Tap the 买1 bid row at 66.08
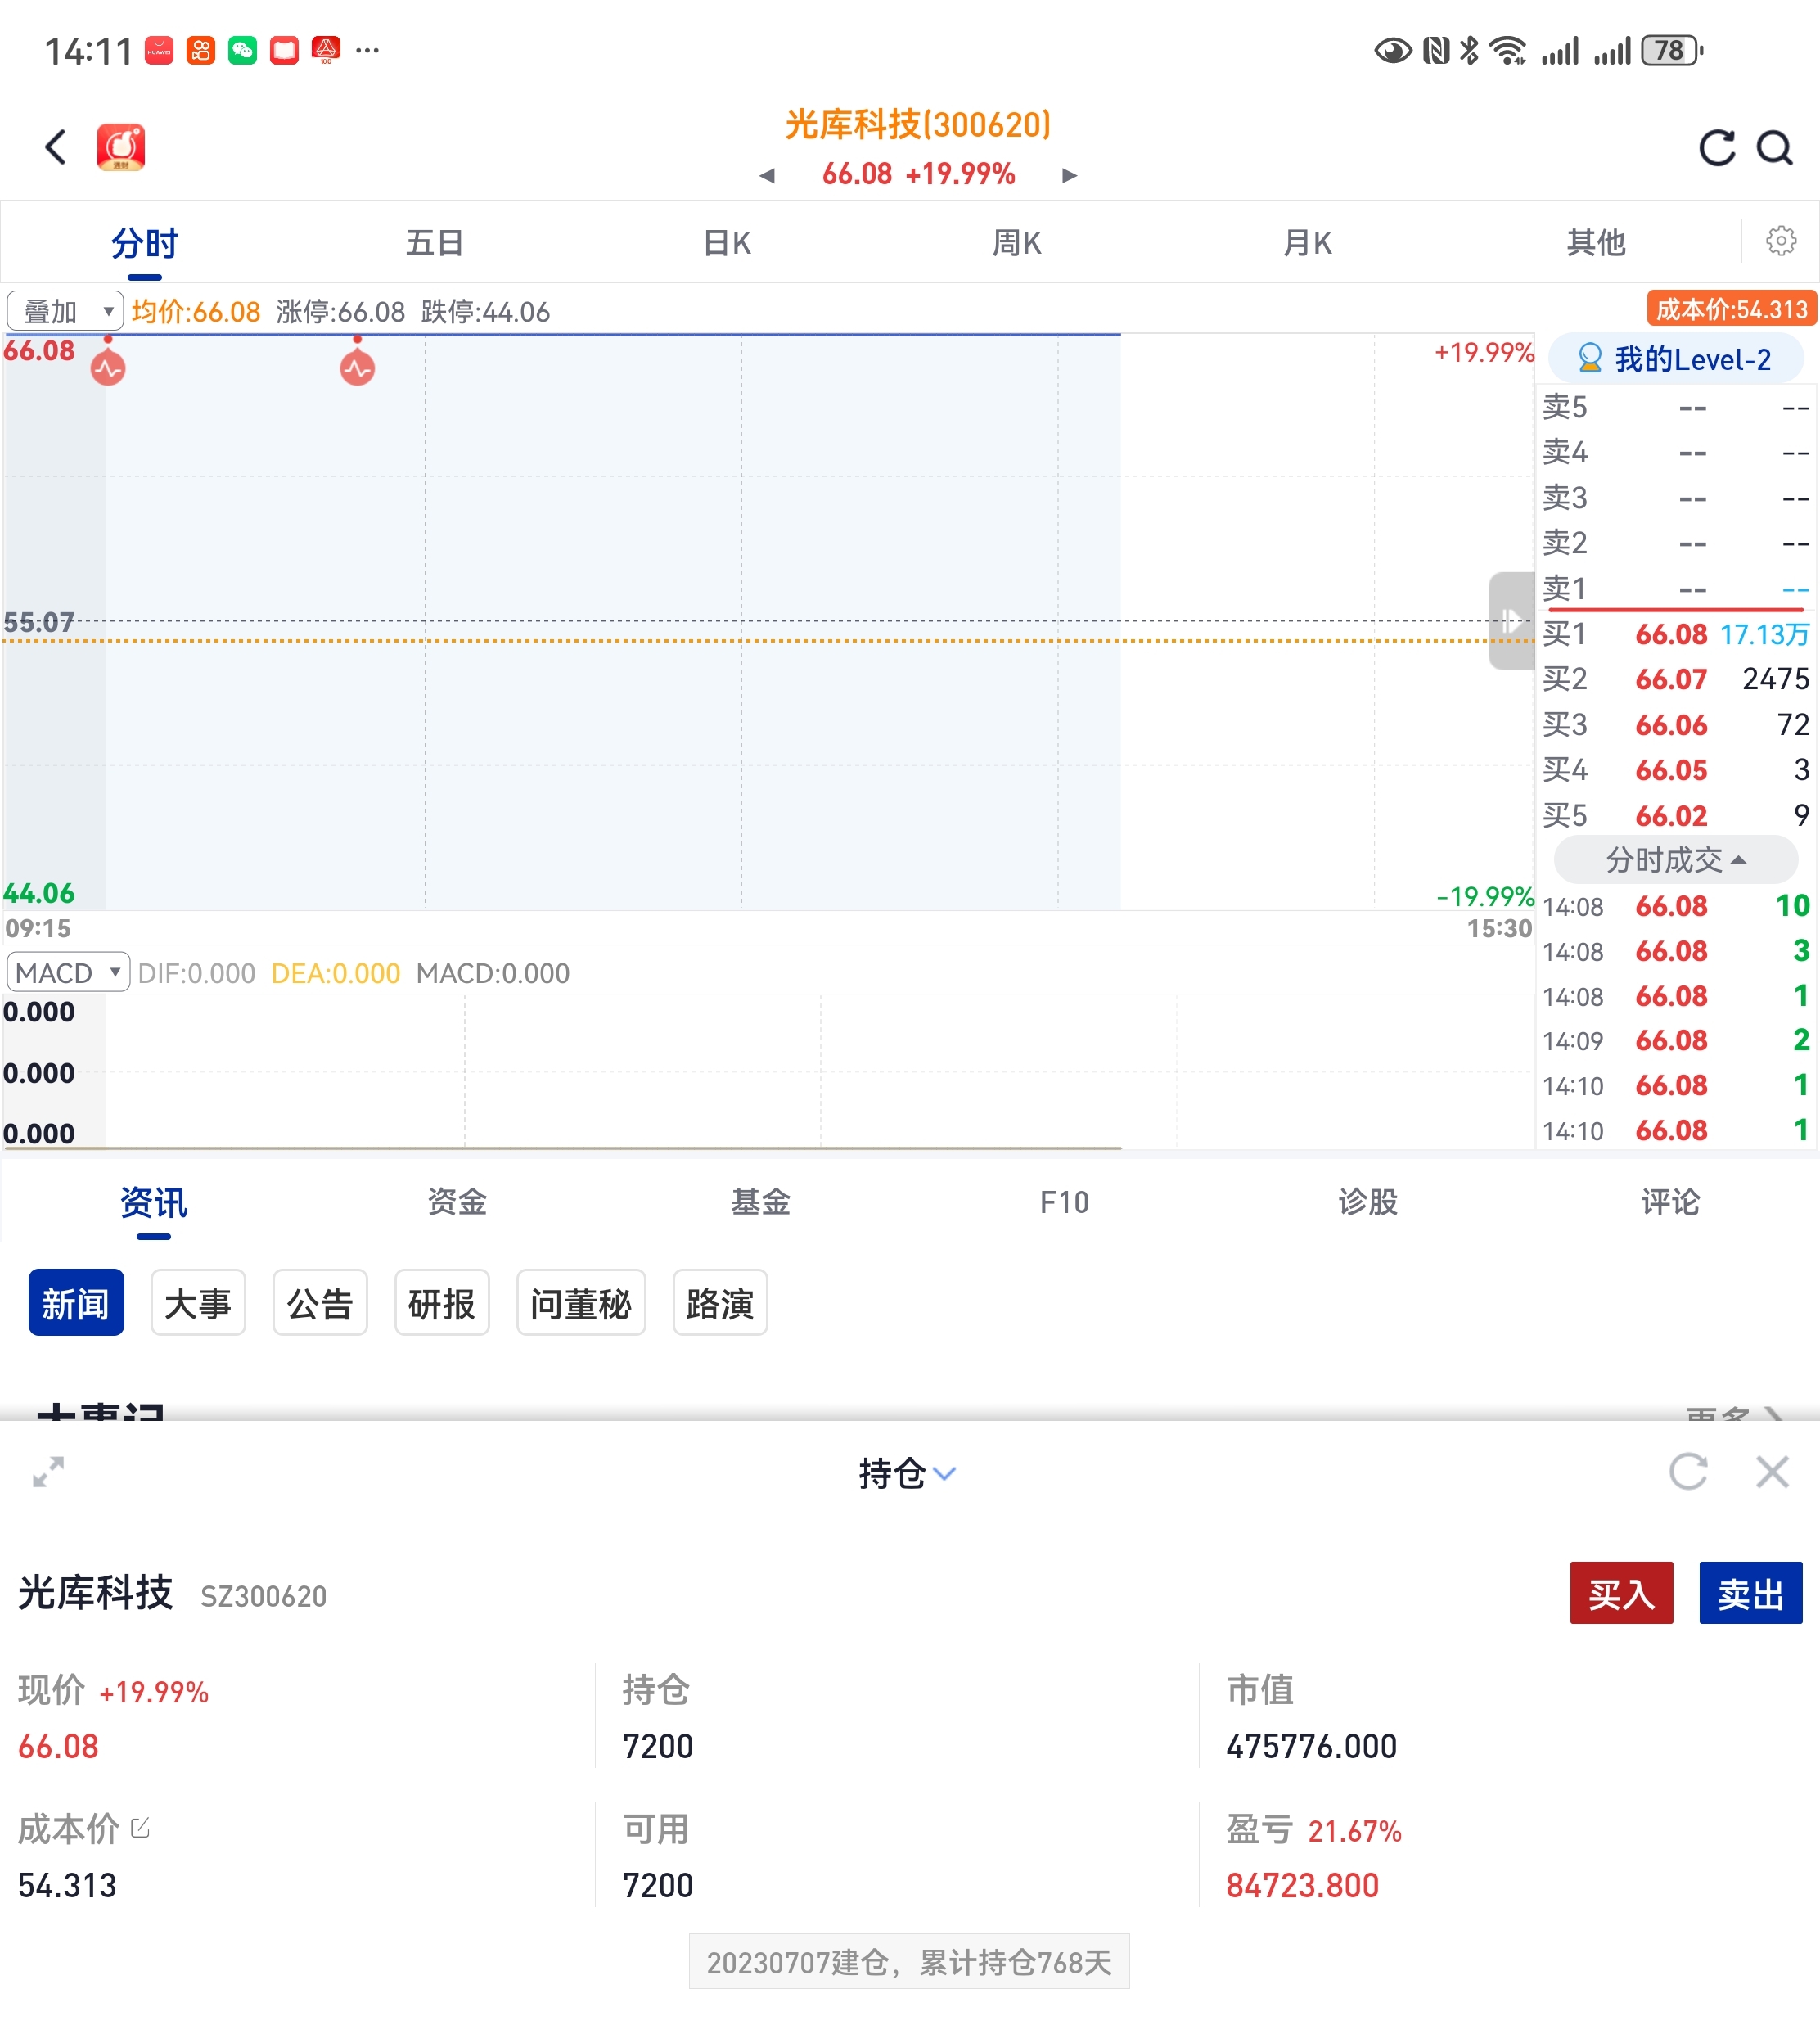The height and width of the screenshot is (2043, 1820). click(x=1676, y=634)
